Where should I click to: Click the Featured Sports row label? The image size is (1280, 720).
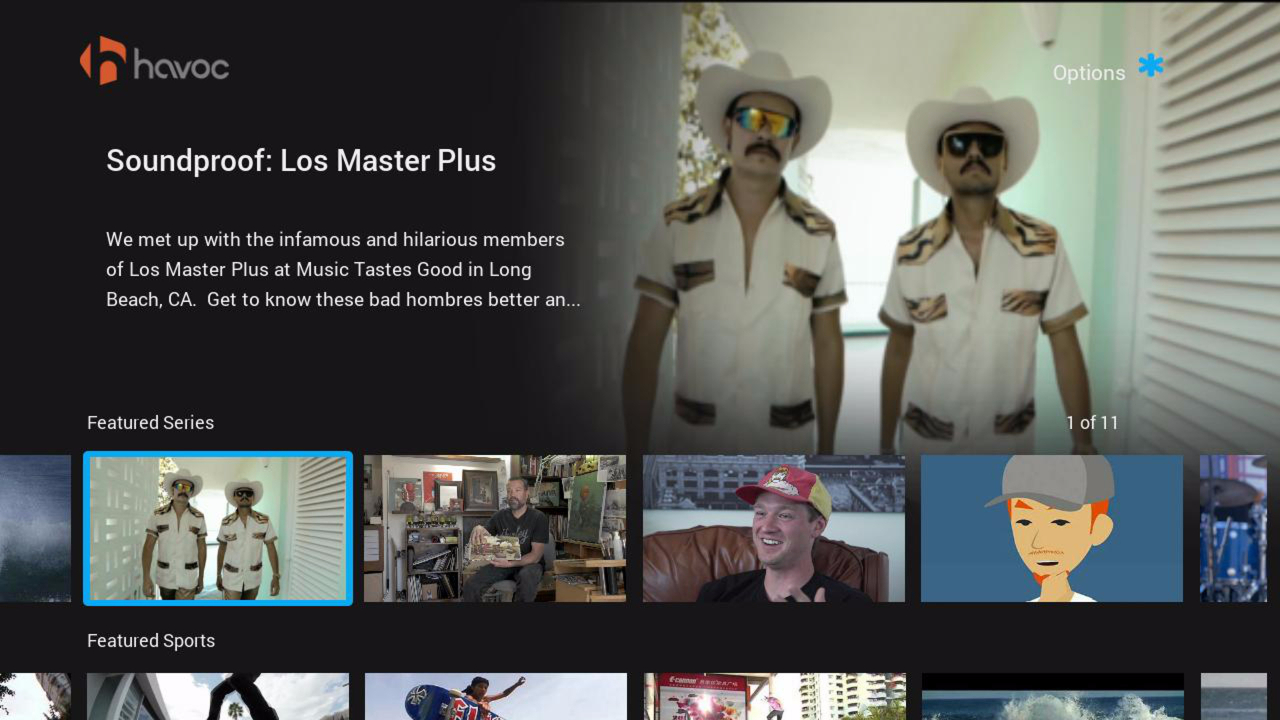[151, 640]
